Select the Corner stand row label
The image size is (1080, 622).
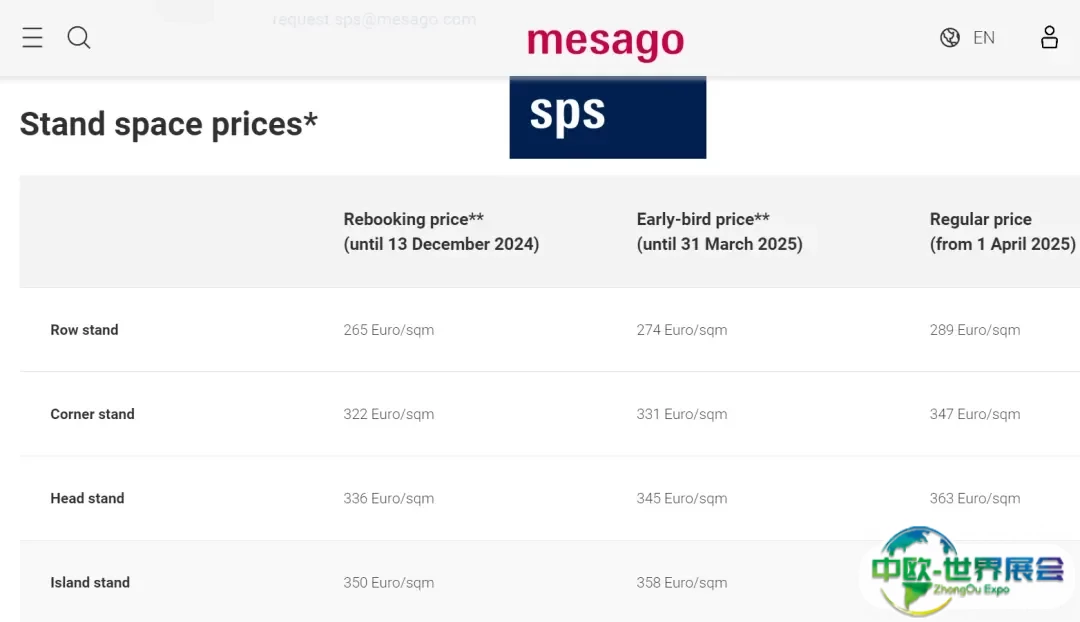point(92,414)
